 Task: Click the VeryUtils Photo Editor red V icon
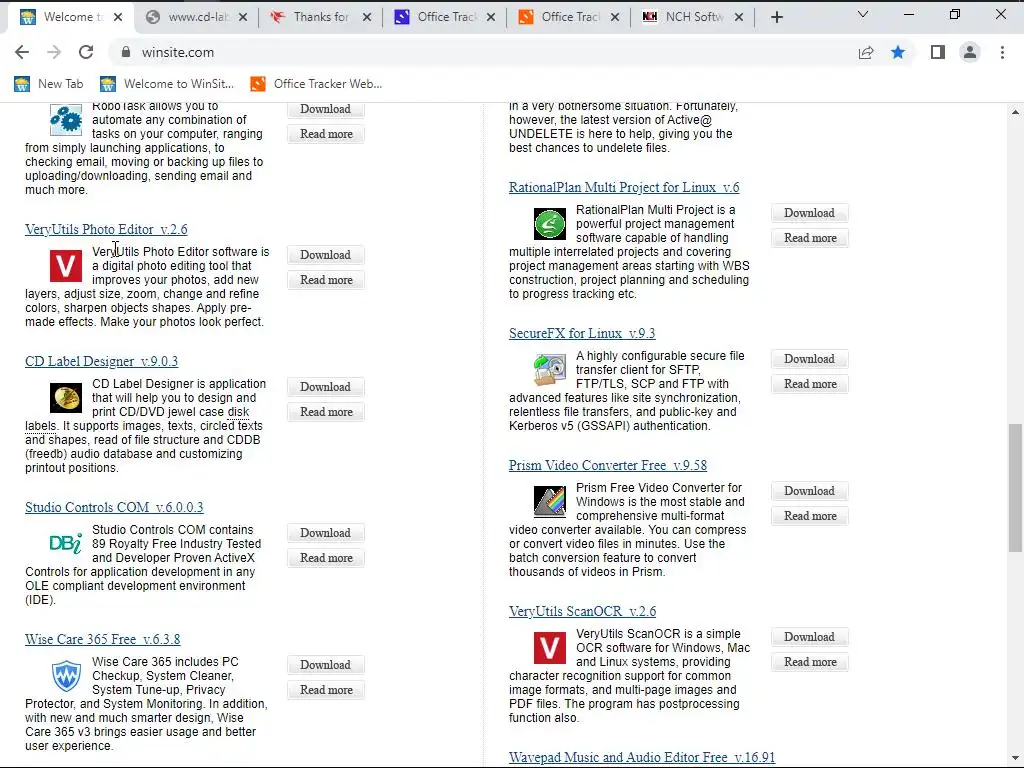[66, 266]
